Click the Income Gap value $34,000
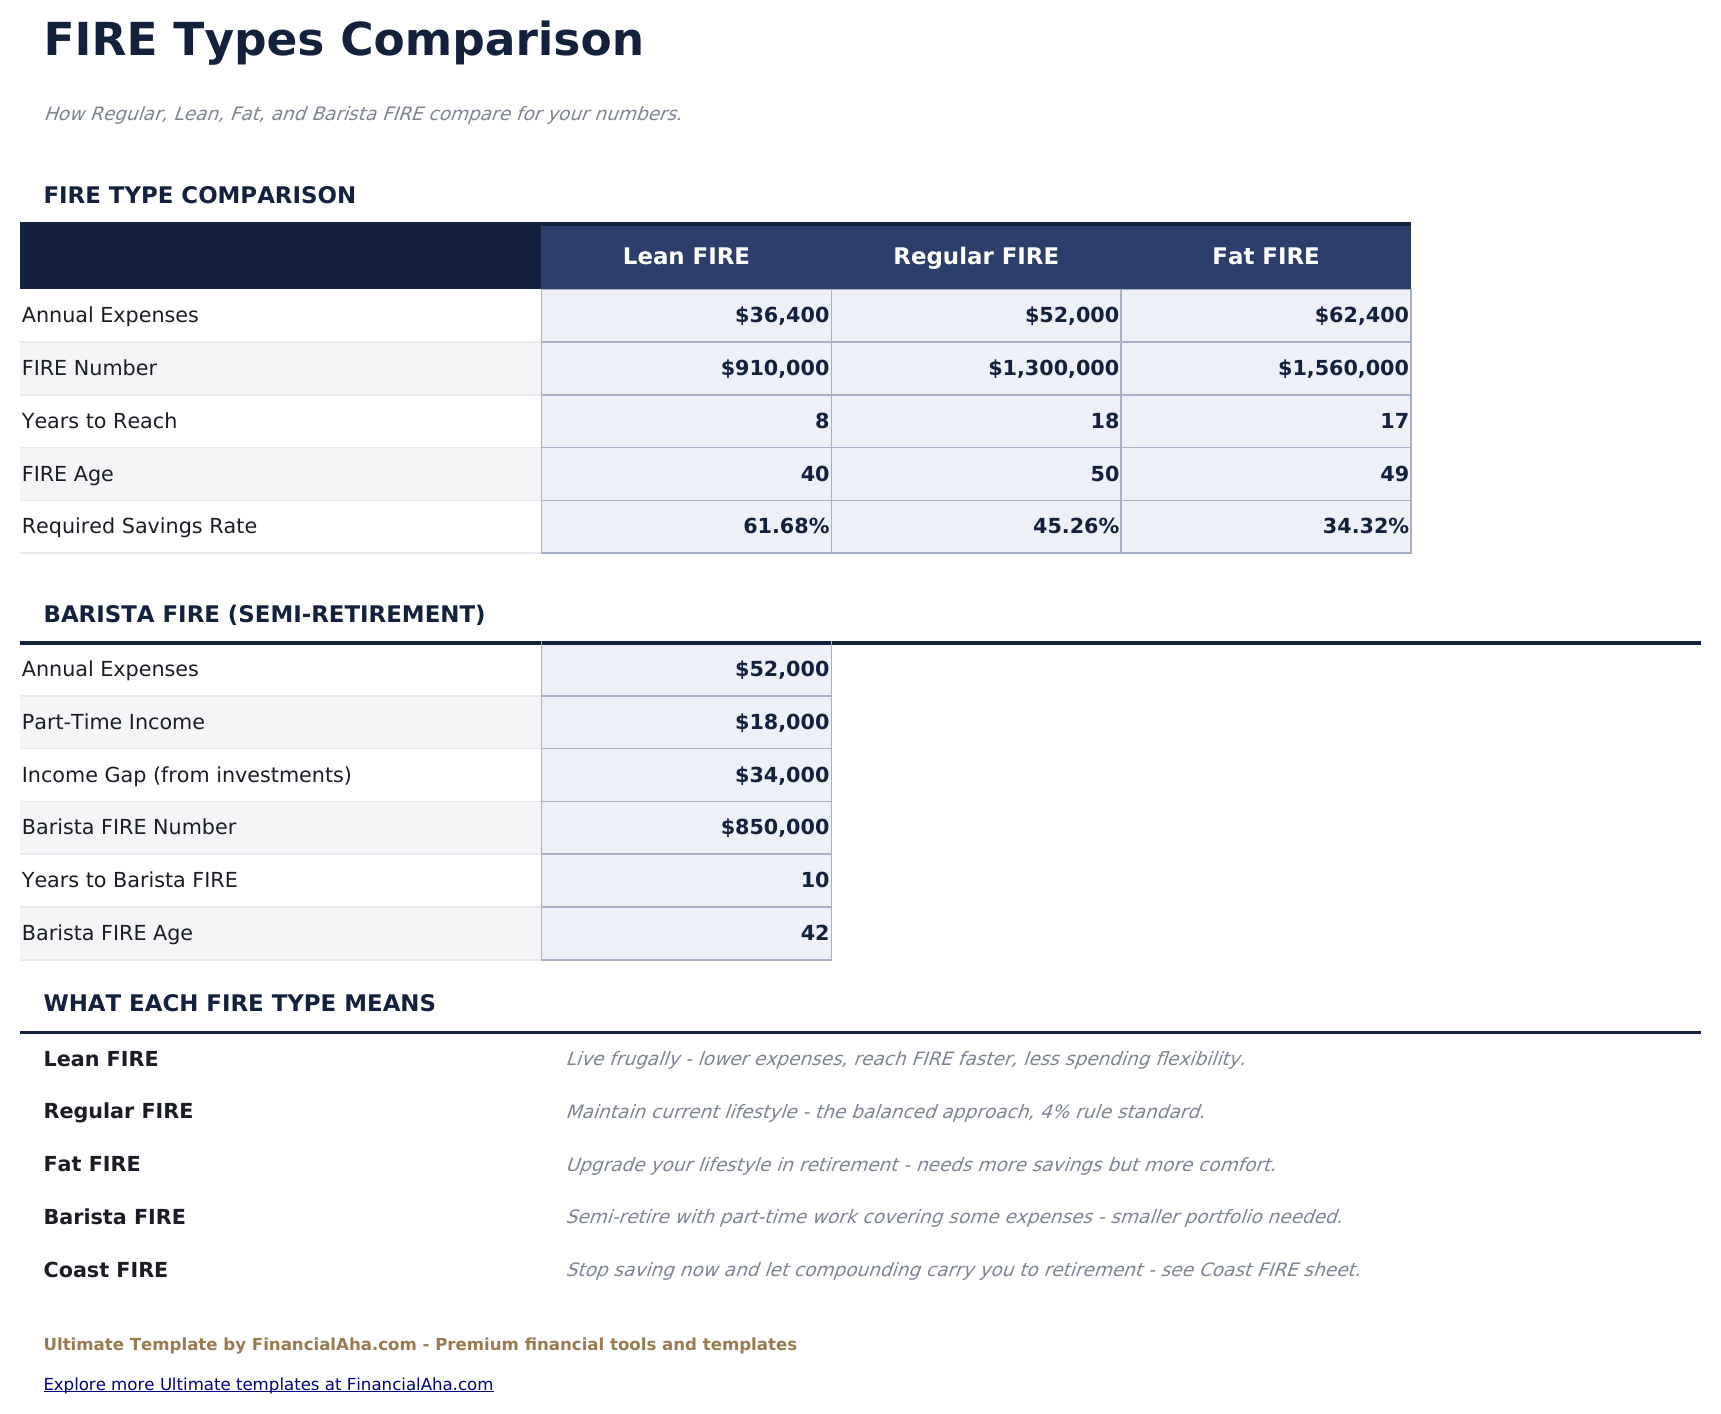This screenshot has width=1721, height=1414. (x=686, y=775)
